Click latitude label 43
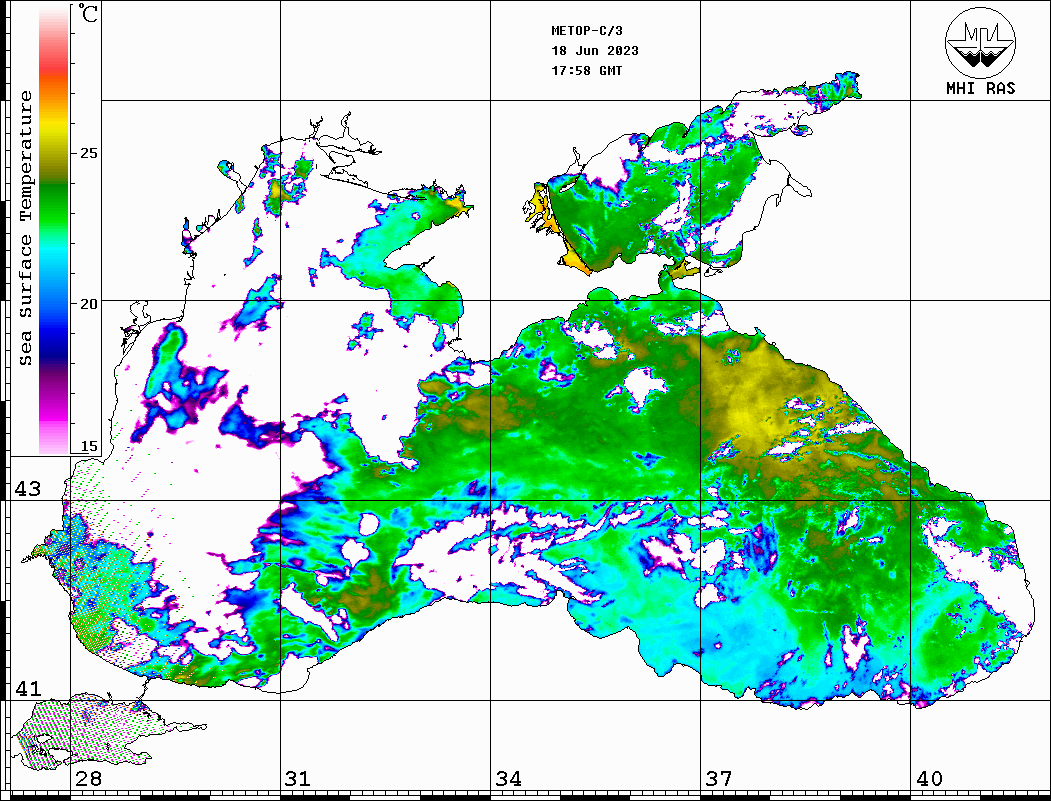The width and height of the screenshot is (1051, 801). 27,489
